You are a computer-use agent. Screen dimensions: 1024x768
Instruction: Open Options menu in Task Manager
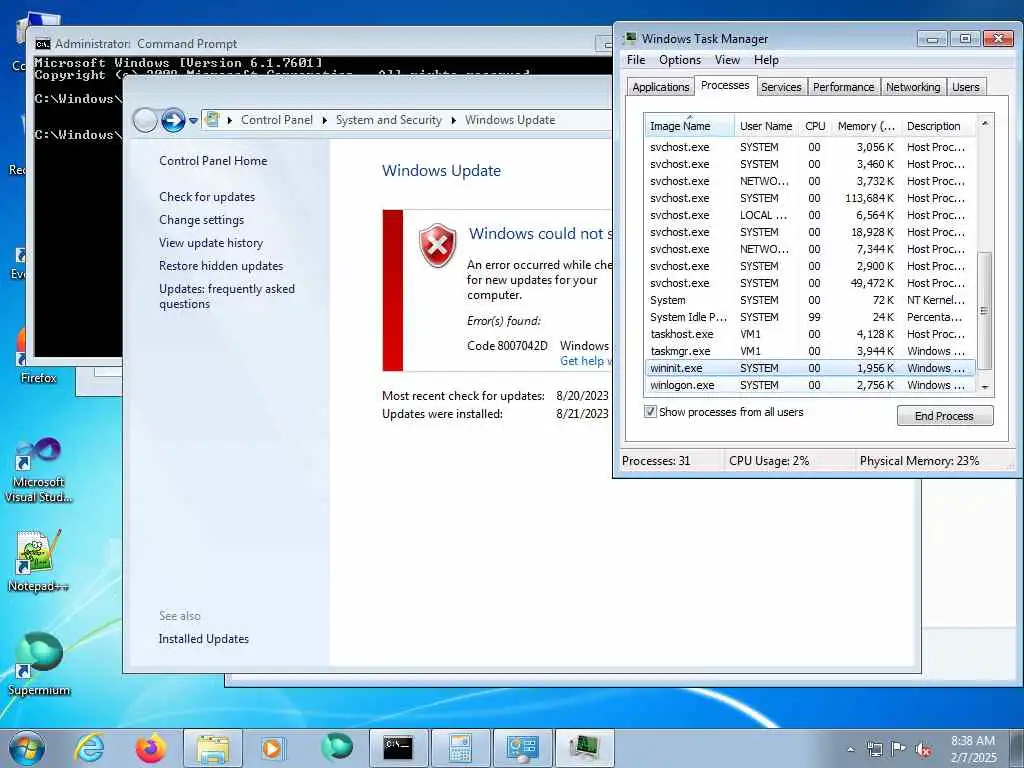[x=680, y=60]
